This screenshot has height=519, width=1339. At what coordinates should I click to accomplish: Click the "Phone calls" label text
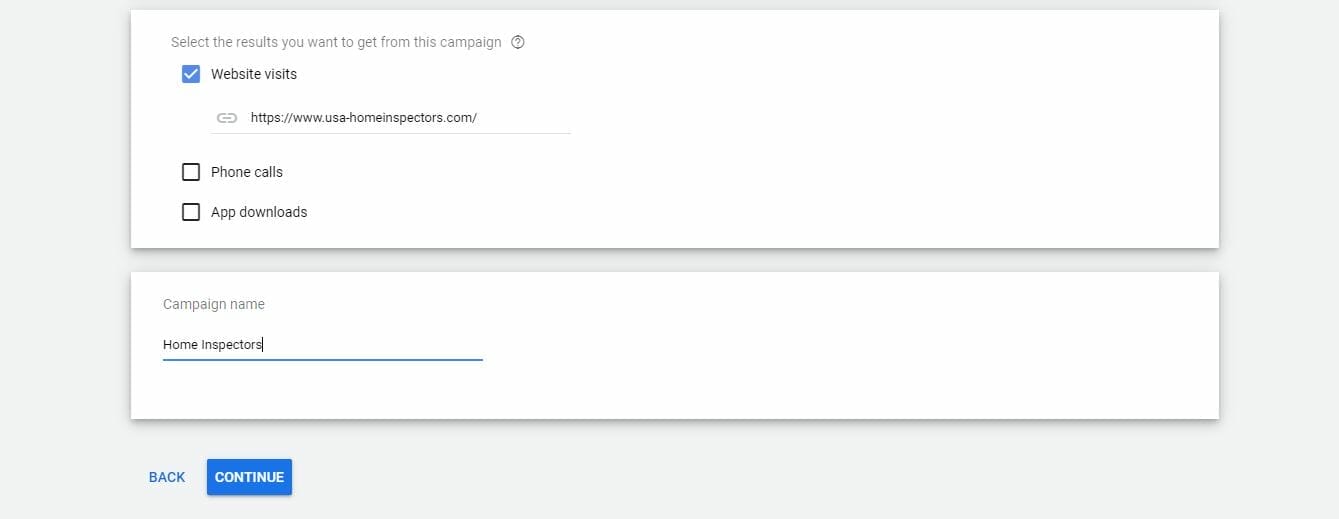[247, 172]
